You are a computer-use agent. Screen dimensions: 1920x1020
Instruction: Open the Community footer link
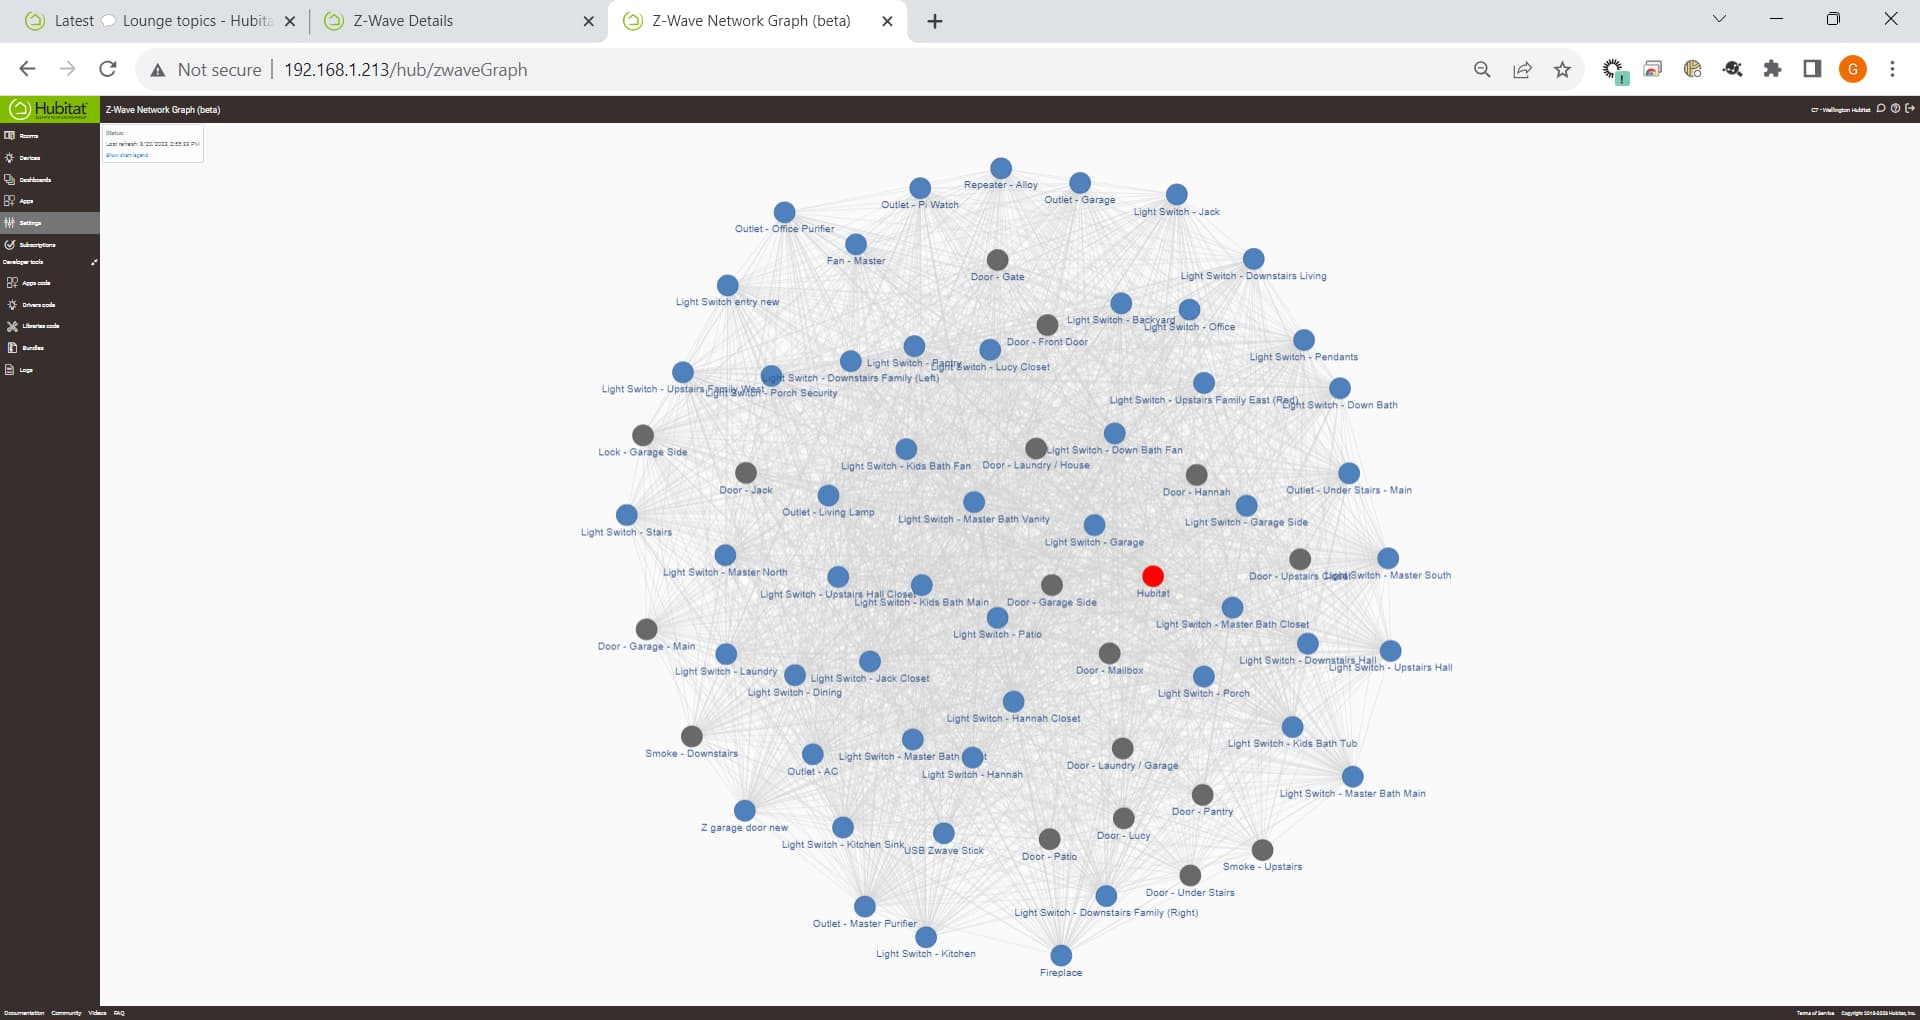click(66, 1013)
